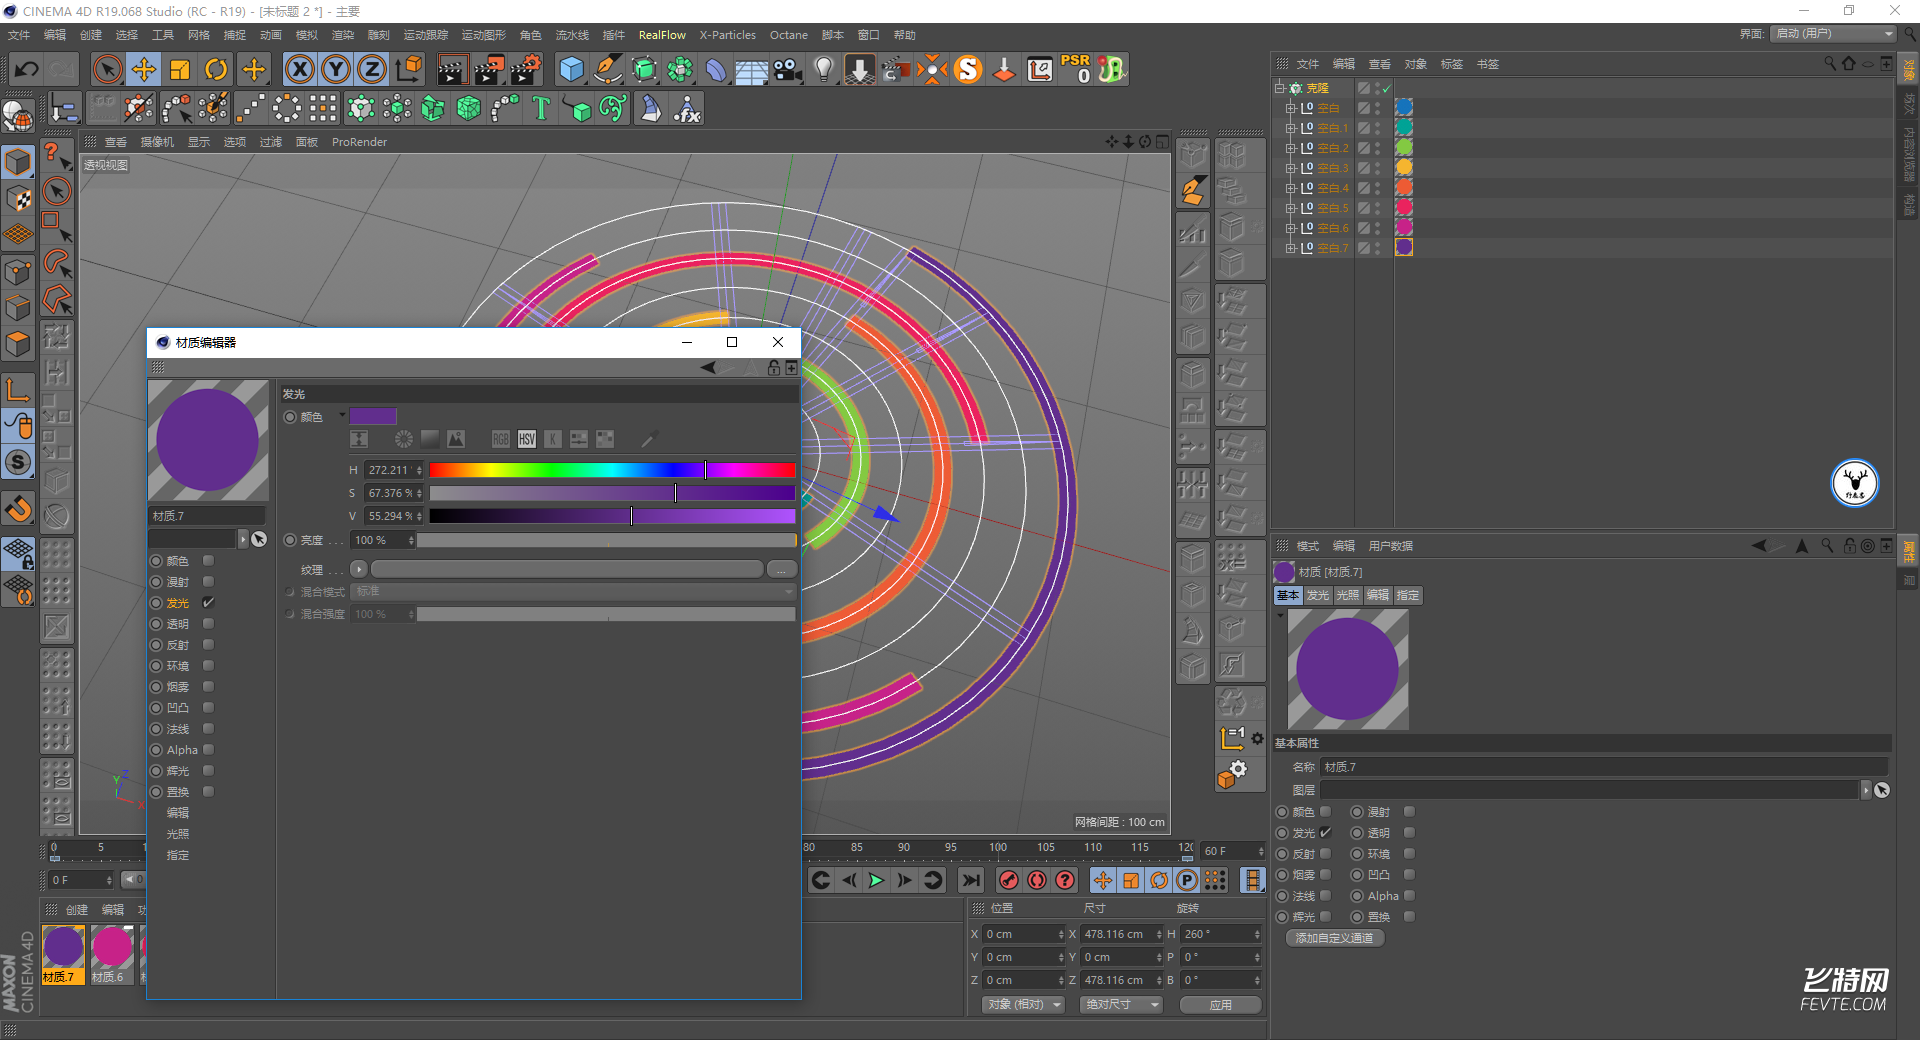
Task: Toggle the Y axis lock
Action: pyautogui.click(x=336, y=69)
